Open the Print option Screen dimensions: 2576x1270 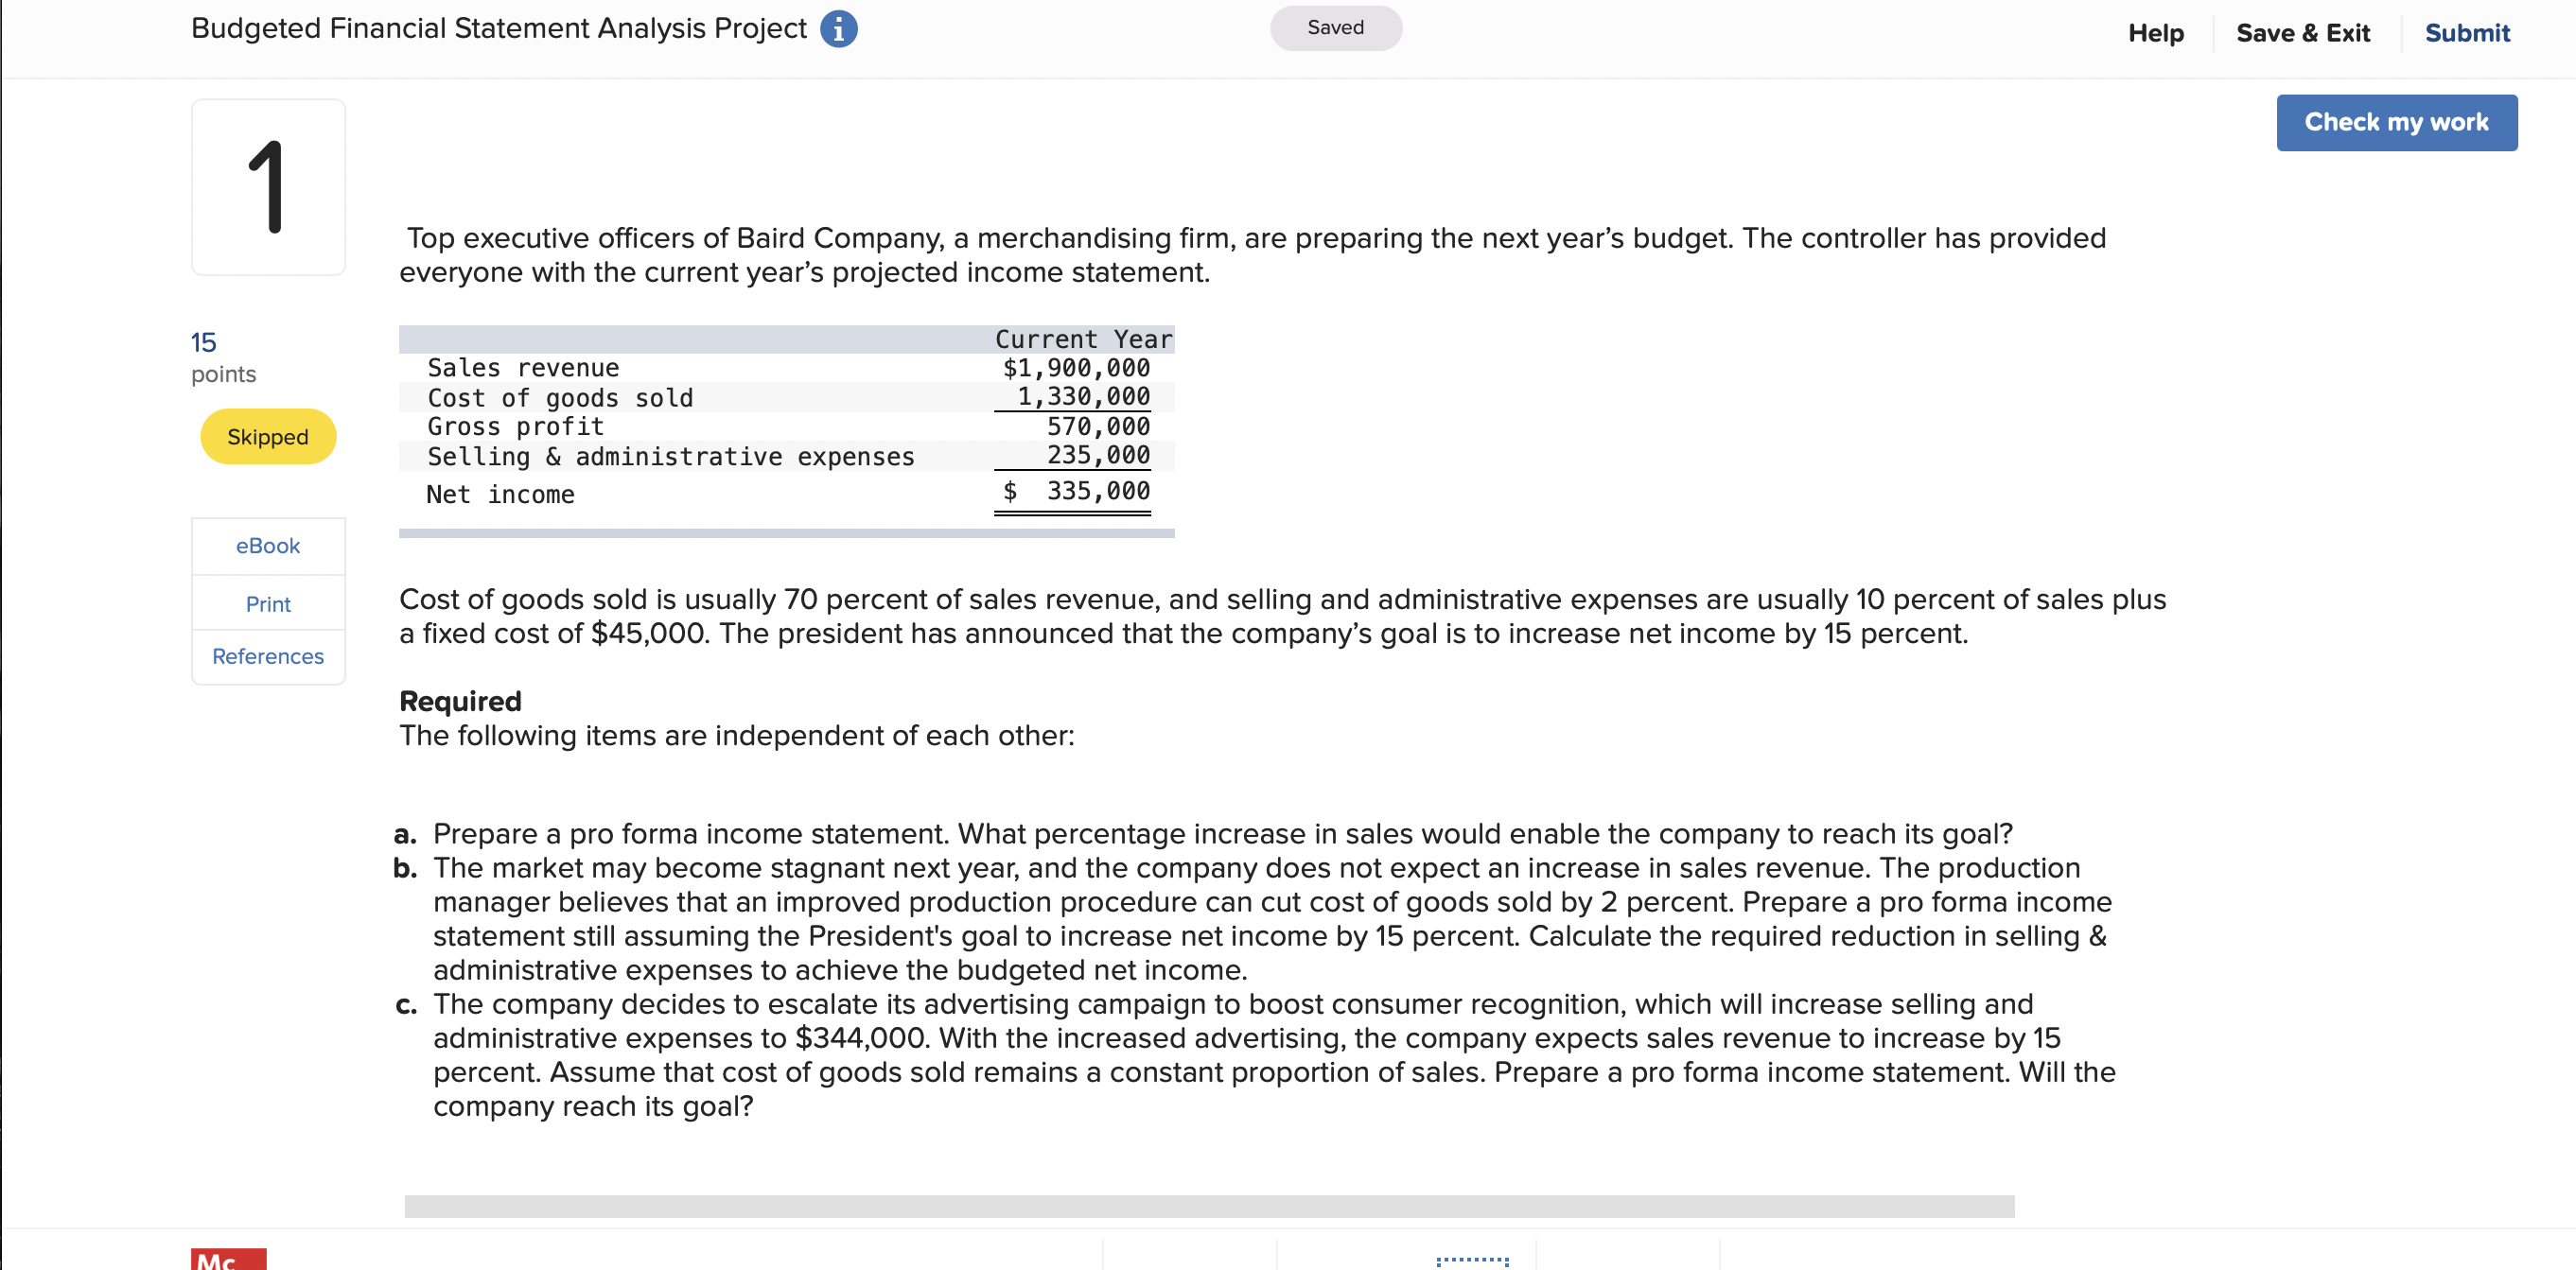coord(267,603)
